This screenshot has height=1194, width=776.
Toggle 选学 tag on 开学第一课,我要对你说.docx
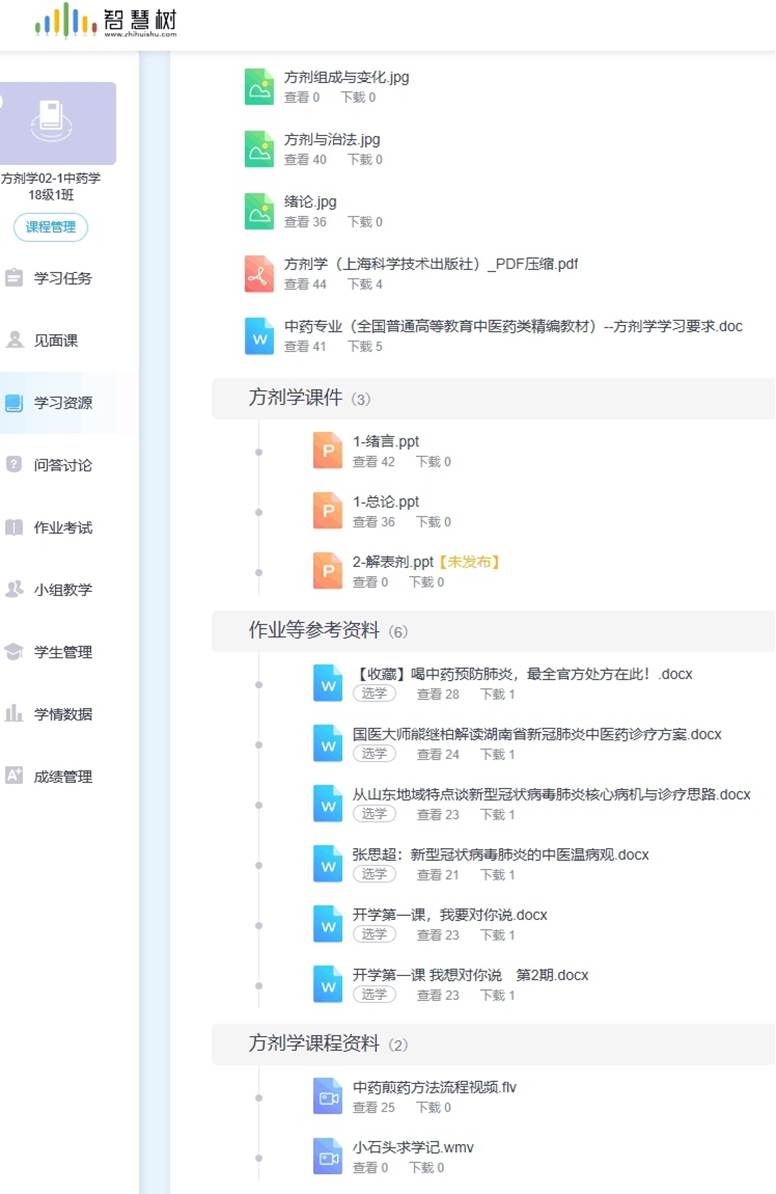coord(374,934)
